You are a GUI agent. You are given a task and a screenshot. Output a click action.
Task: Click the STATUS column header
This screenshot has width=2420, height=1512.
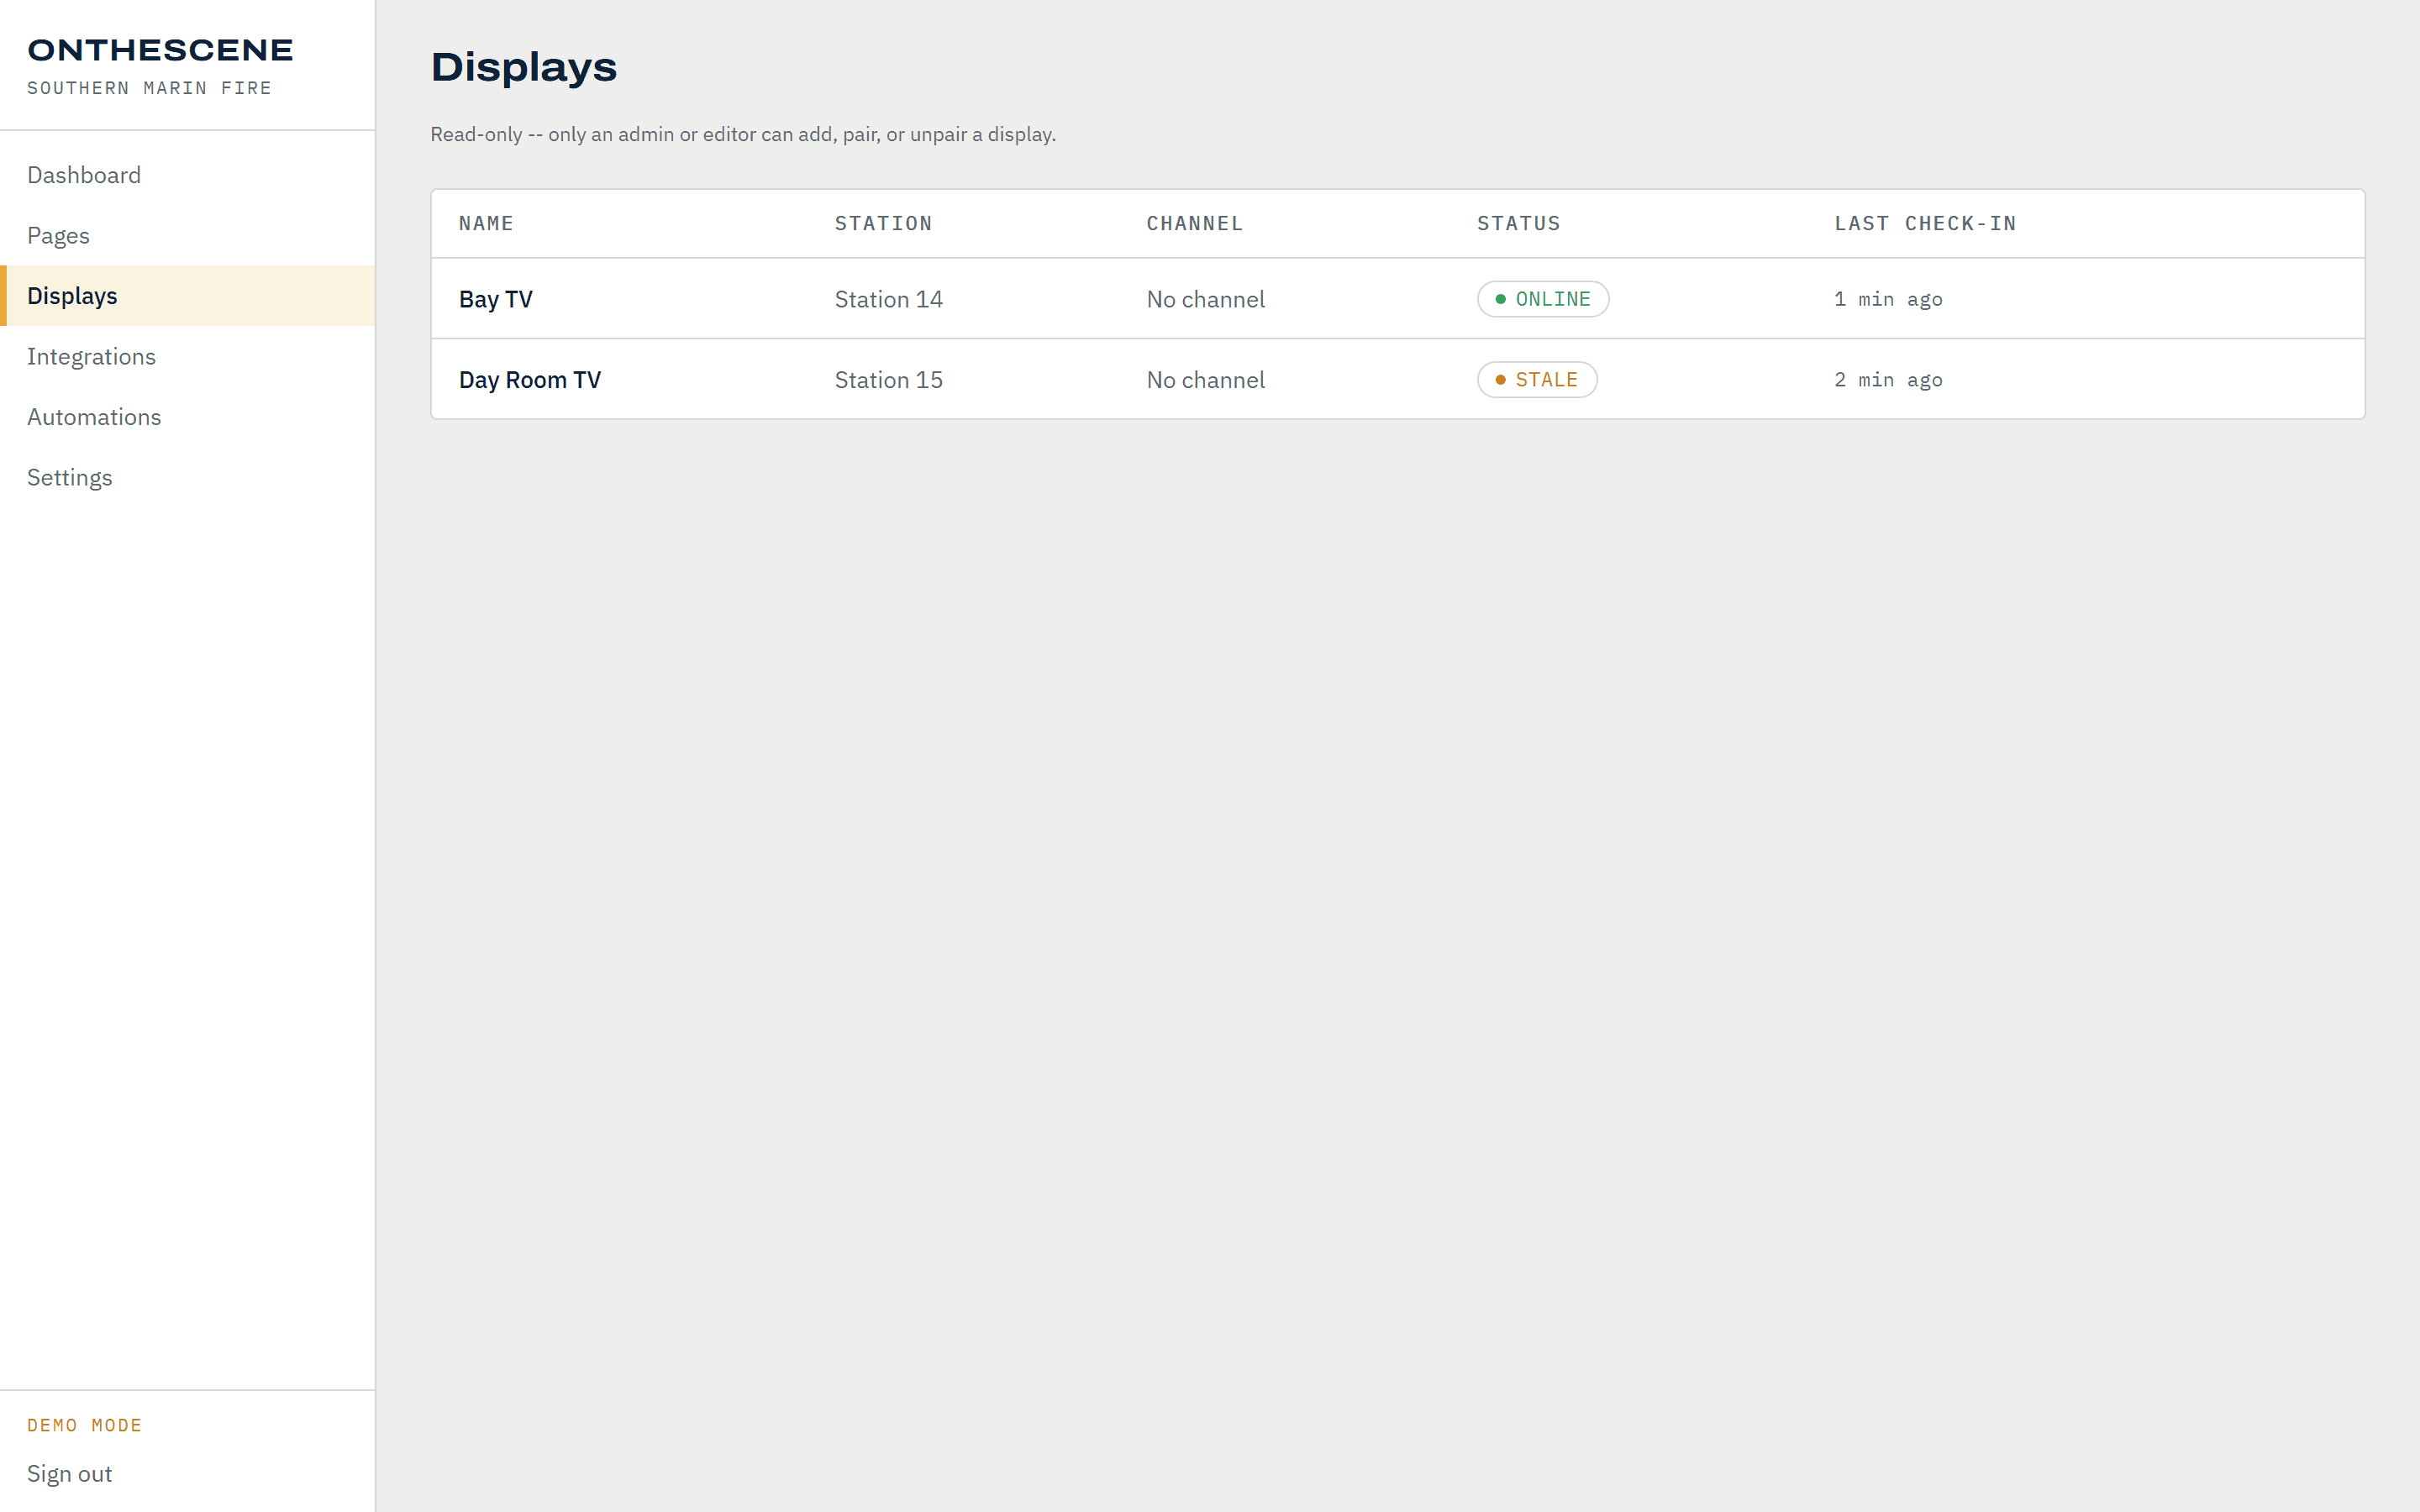1518,224
